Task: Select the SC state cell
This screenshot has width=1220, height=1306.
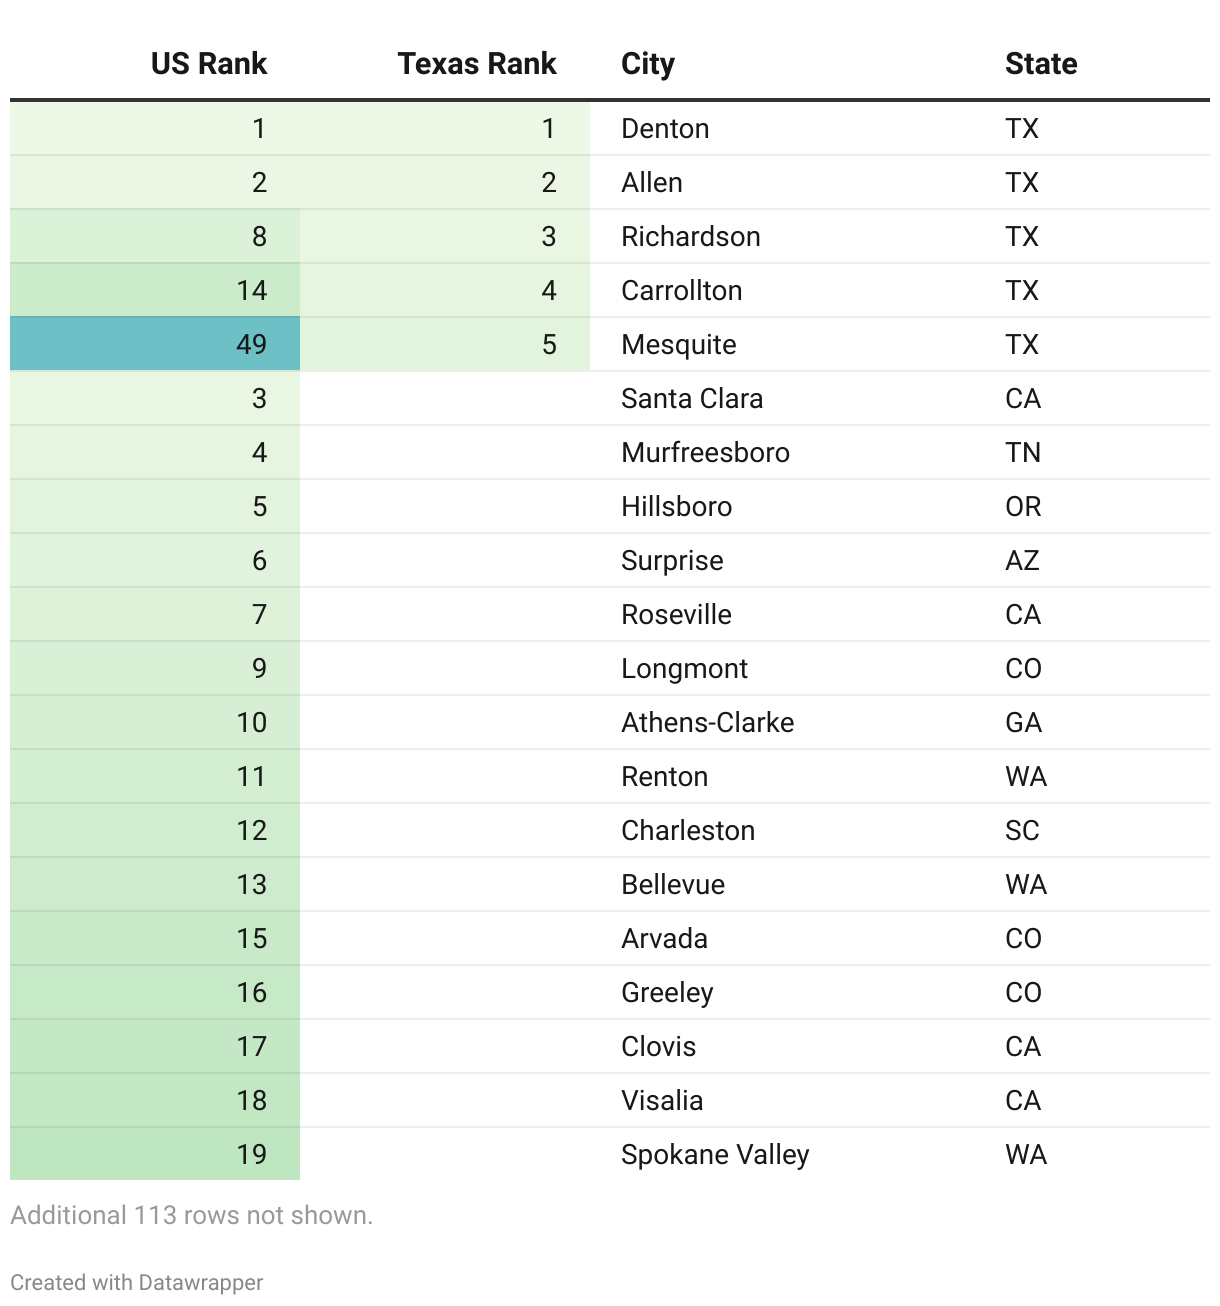Action: (x=1022, y=831)
